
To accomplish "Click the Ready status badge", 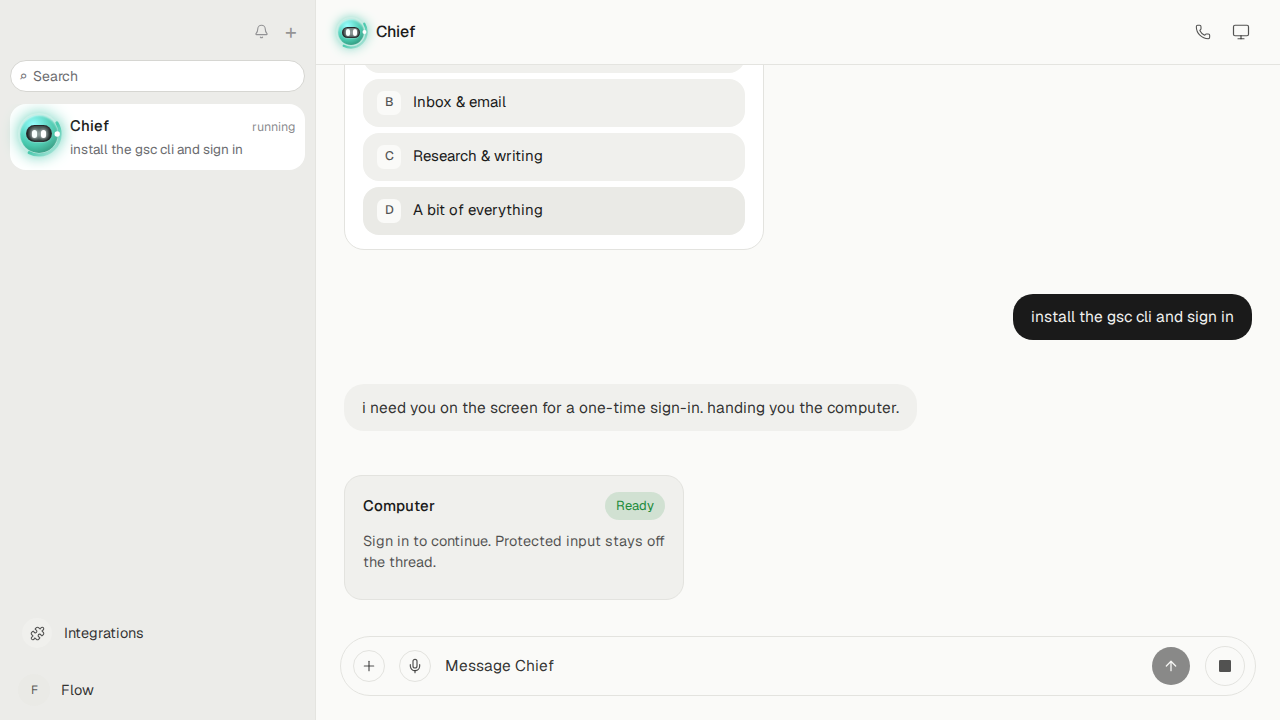I will (x=635, y=506).
